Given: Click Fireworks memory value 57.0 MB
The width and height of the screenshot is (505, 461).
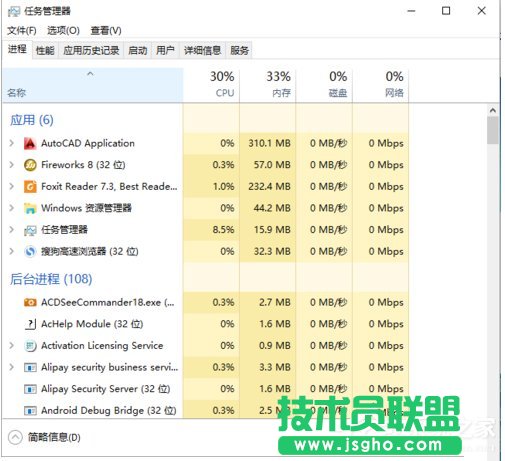Looking at the screenshot, I should pyautogui.click(x=272, y=165).
